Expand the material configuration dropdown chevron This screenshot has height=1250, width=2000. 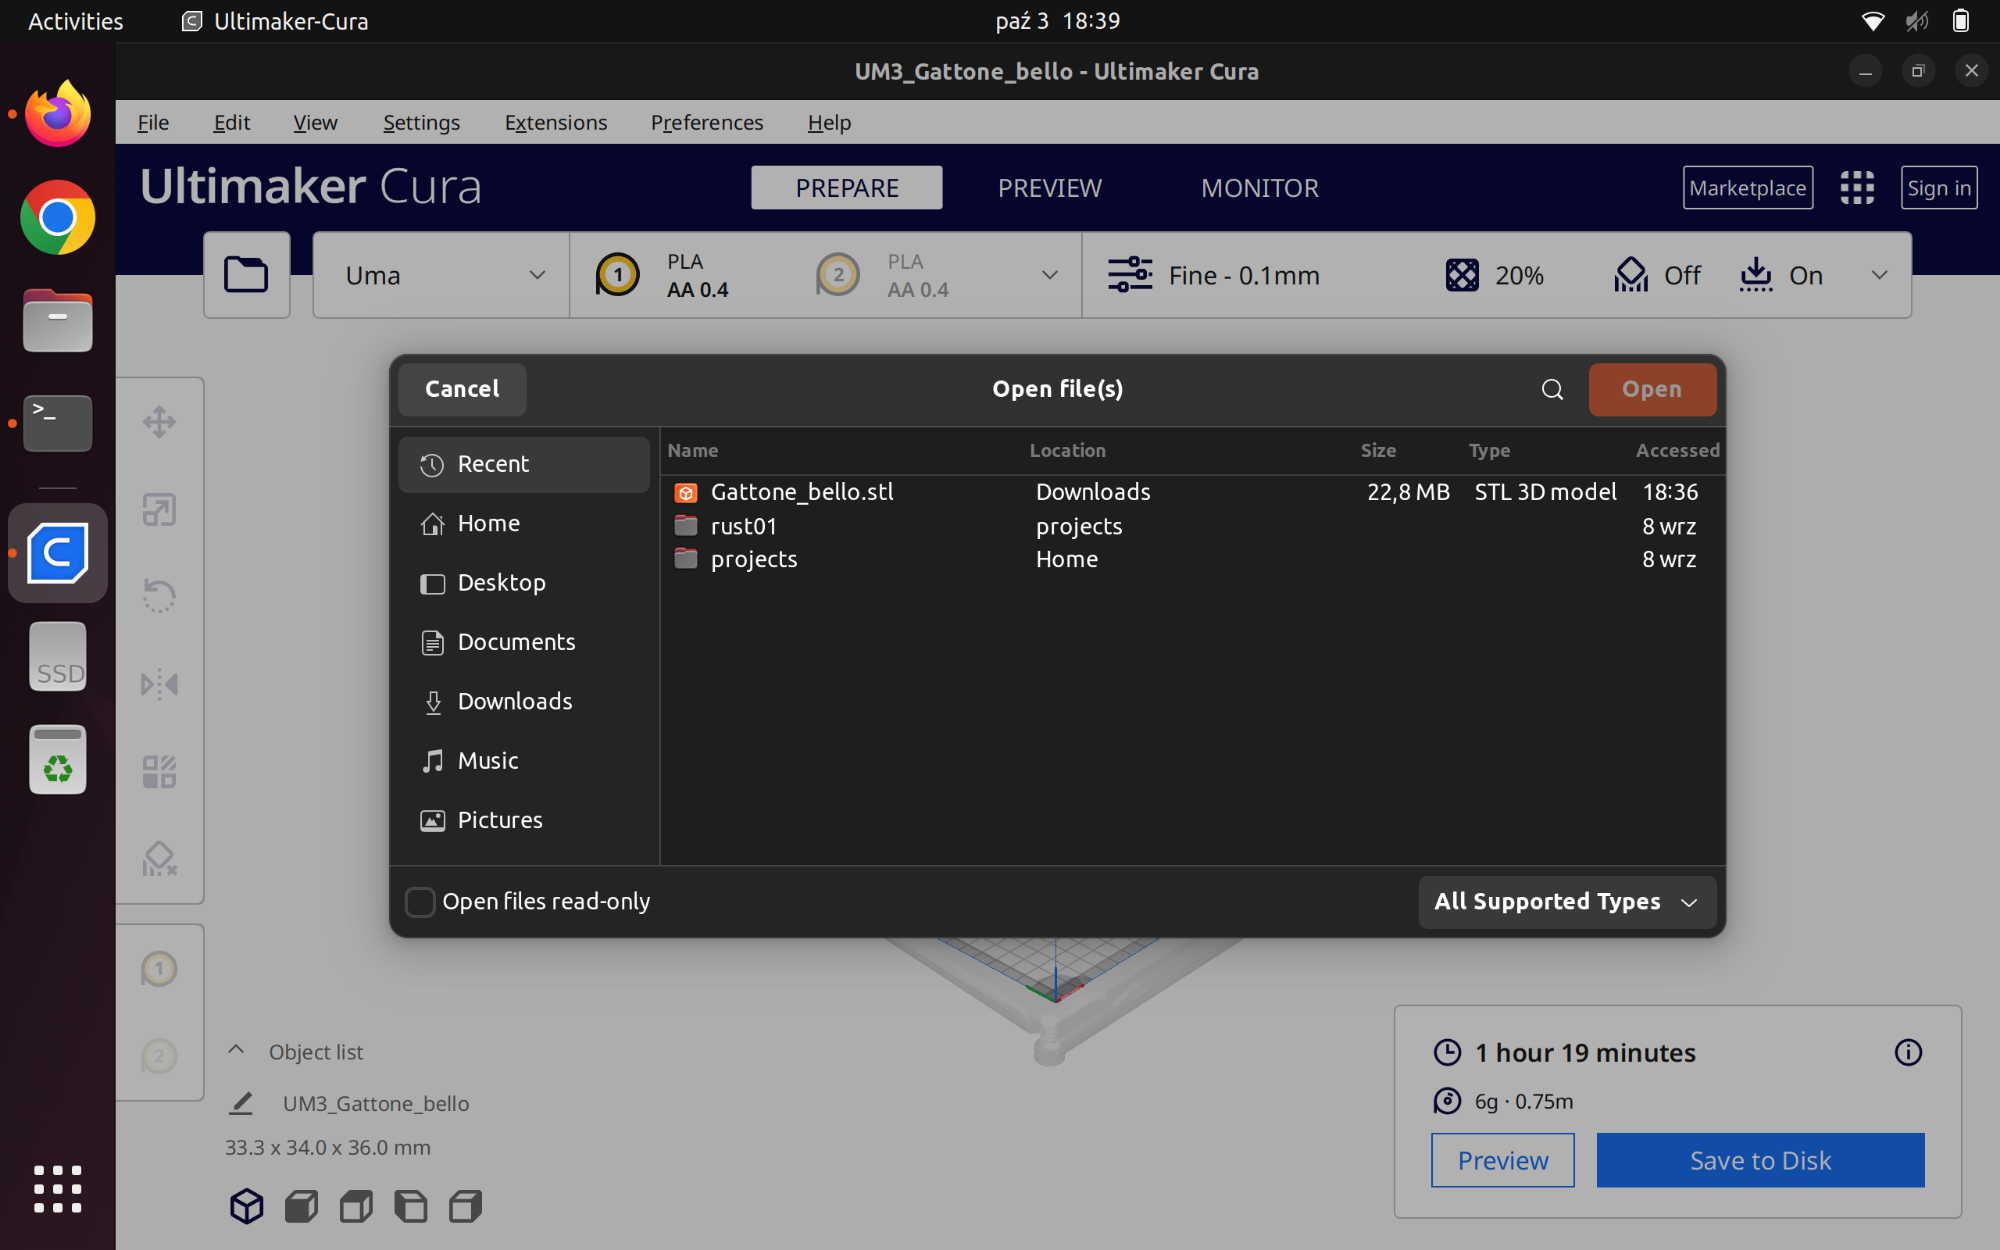point(1050,275)
